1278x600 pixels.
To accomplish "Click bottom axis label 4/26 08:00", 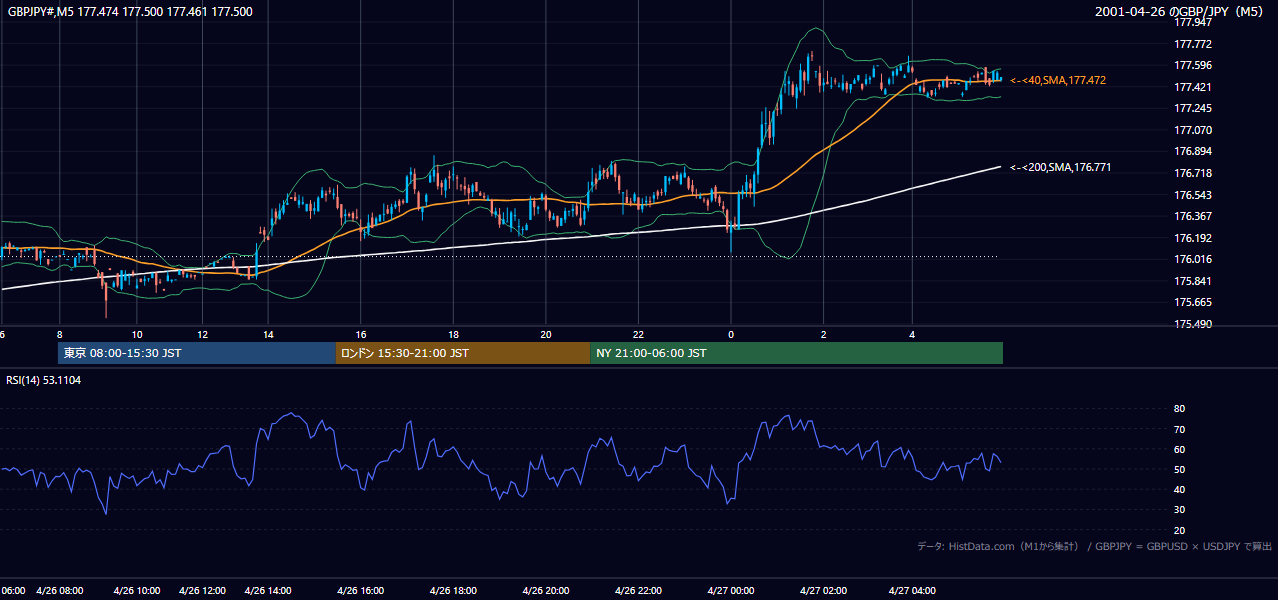I will 60,591.
